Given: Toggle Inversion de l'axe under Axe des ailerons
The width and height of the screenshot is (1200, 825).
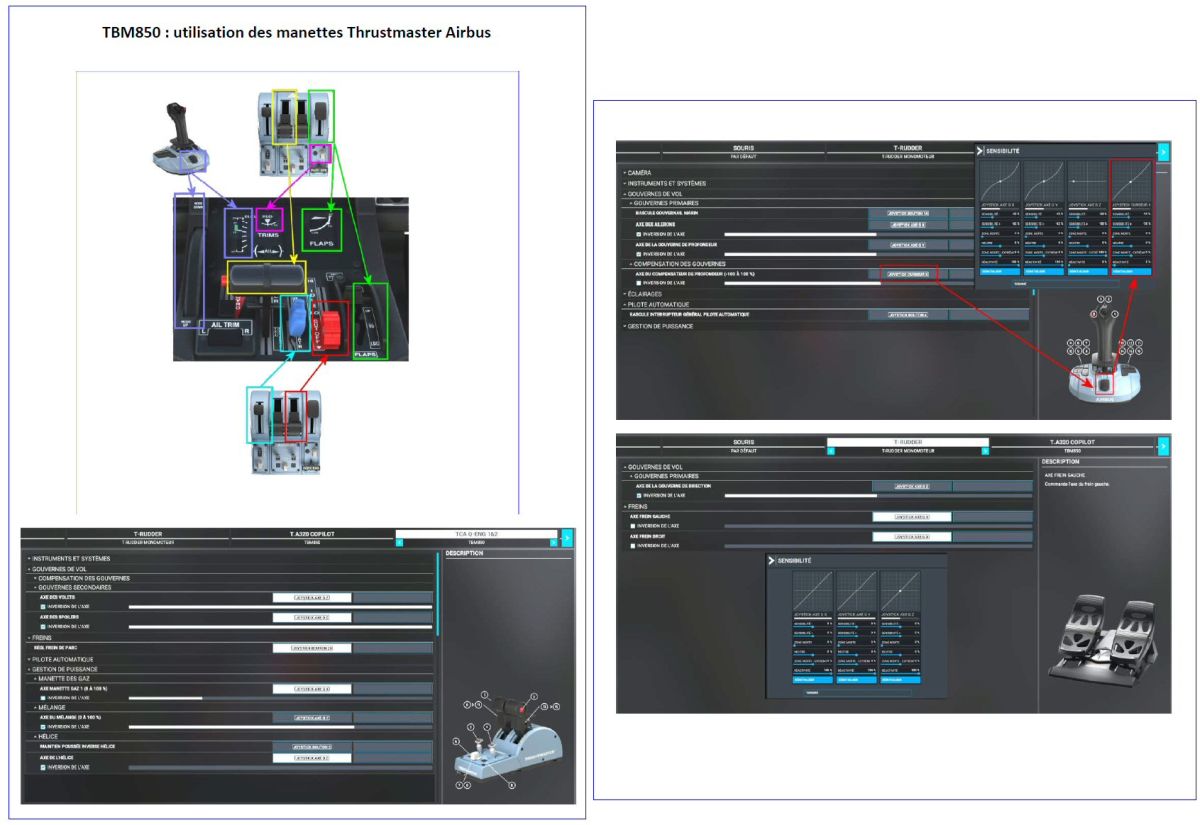Looking at the screenshot, I should (639, 234).
